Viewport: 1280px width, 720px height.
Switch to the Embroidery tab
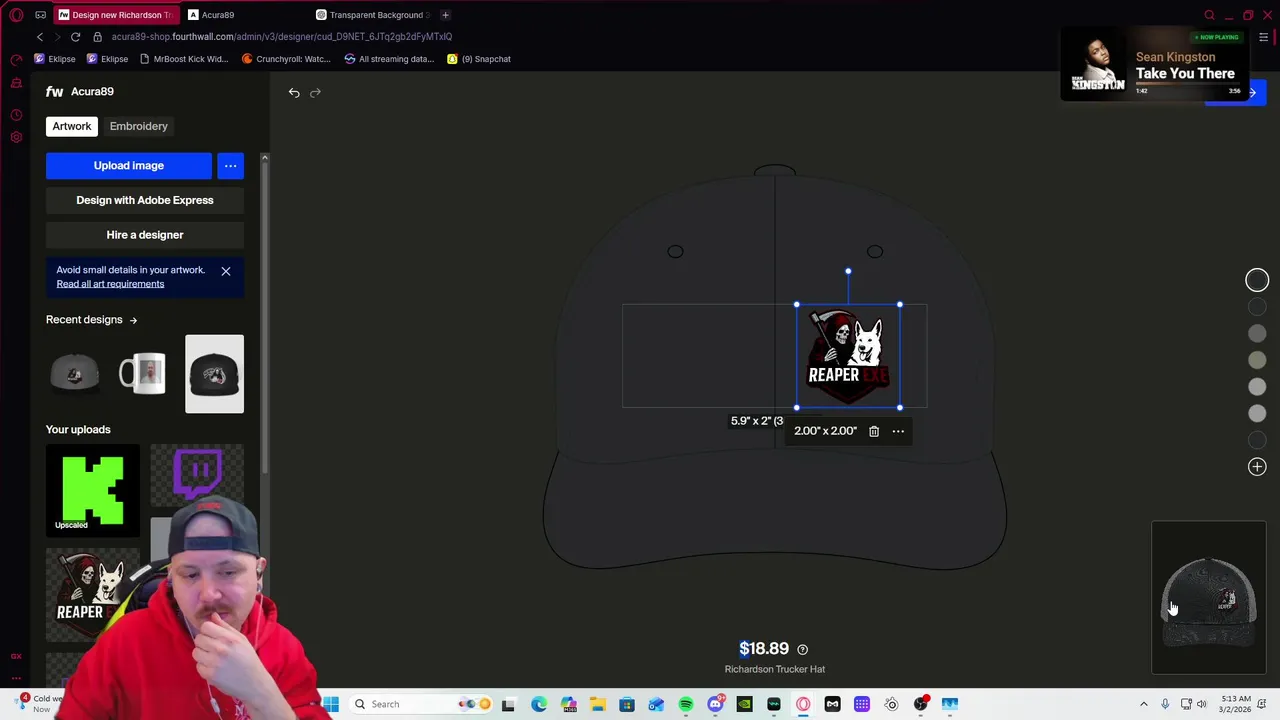coord(139,126)
